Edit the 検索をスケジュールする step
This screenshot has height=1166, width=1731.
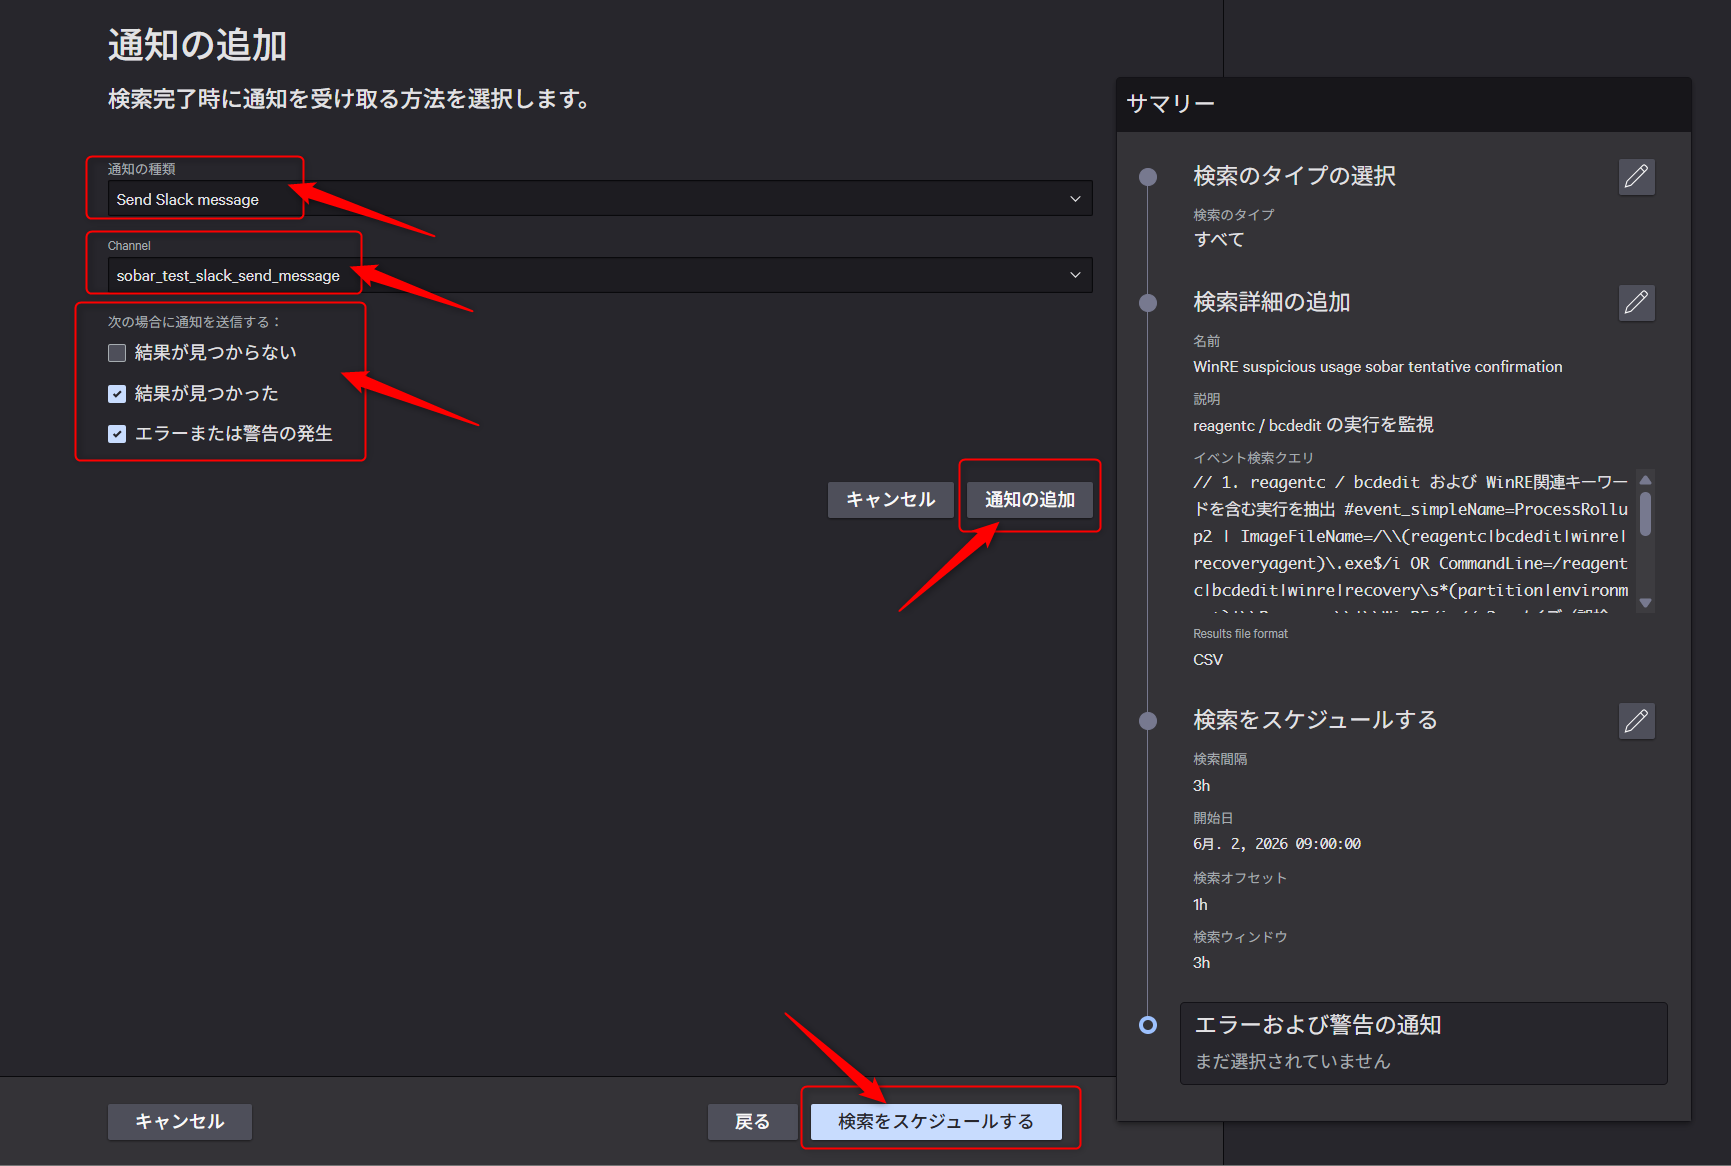[x=1636, y=721]
